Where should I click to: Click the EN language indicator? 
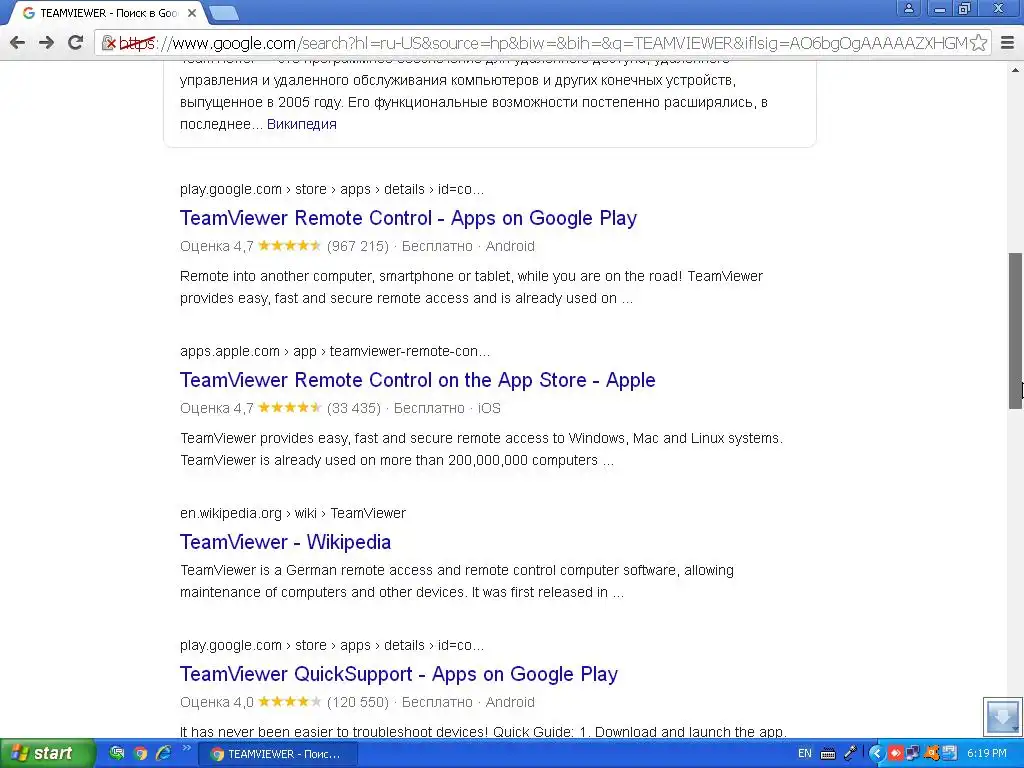pos(805,754)
